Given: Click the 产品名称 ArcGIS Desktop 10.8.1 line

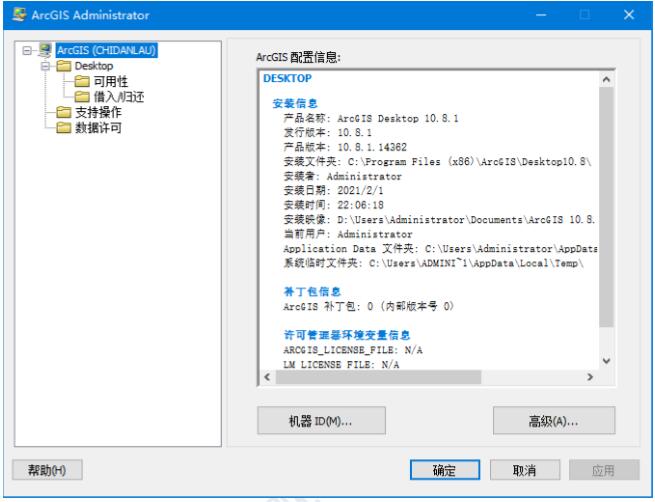Looking at the screenshot, I should pyautogui.click(x=371, y=118).
